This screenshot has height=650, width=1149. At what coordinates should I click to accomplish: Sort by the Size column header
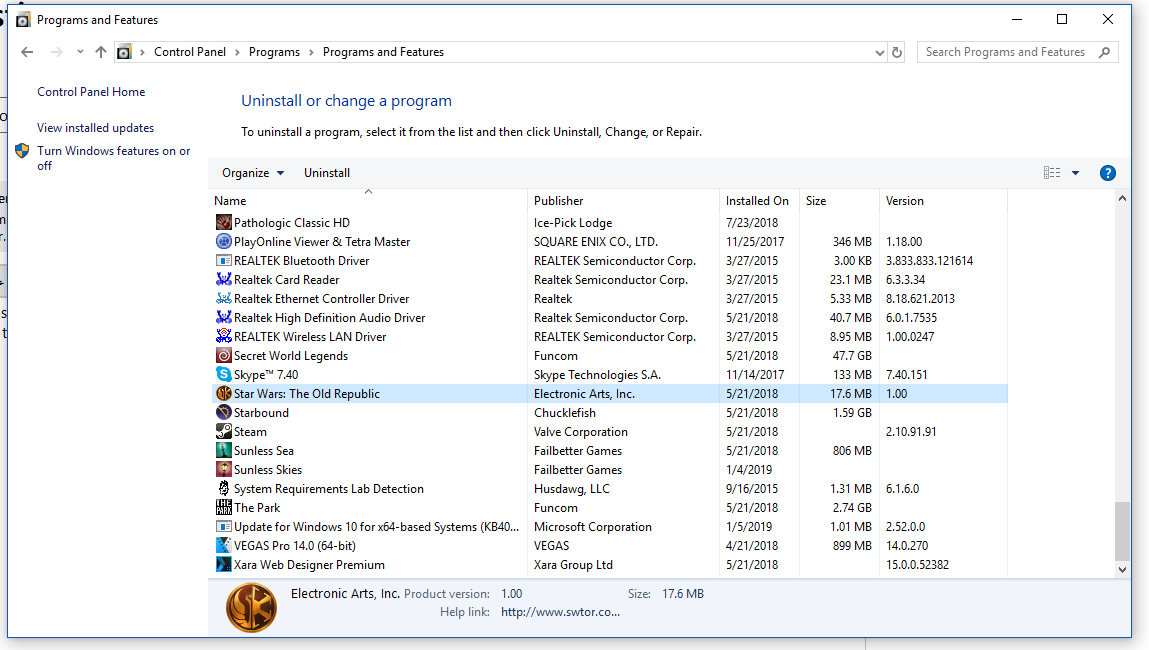(839, 200)
